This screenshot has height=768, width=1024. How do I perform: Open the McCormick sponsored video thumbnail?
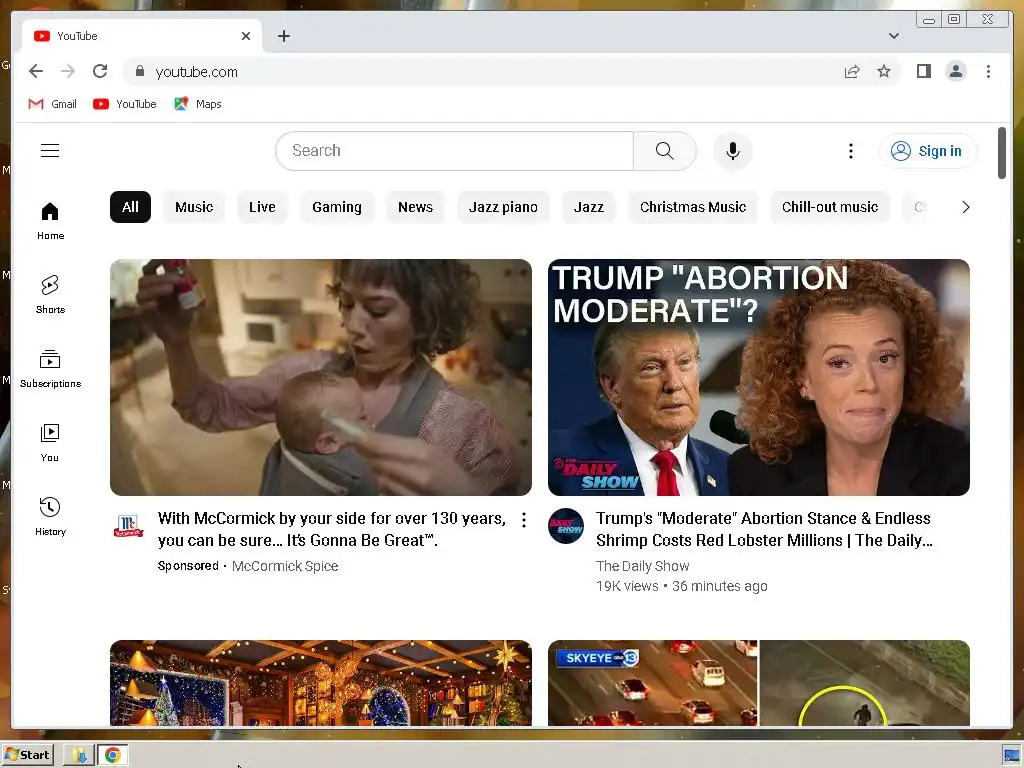pos(321,377)
